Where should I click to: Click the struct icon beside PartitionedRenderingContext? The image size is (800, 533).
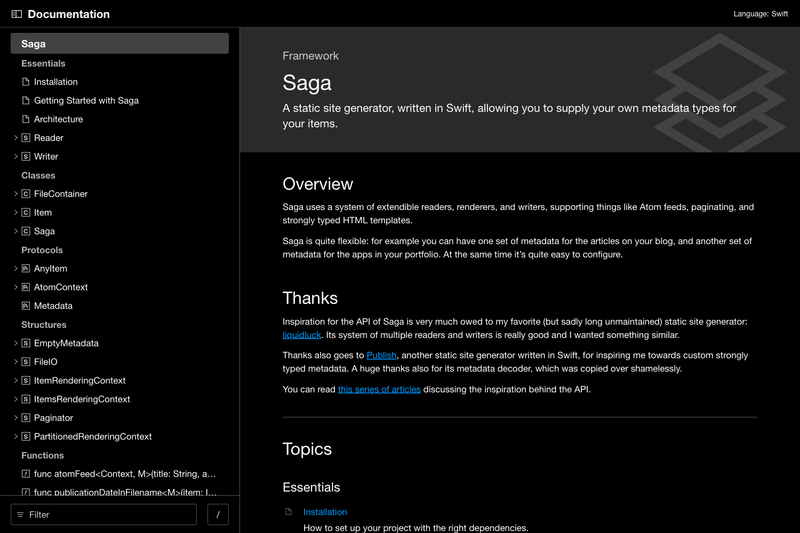click(x=26, y=437)
